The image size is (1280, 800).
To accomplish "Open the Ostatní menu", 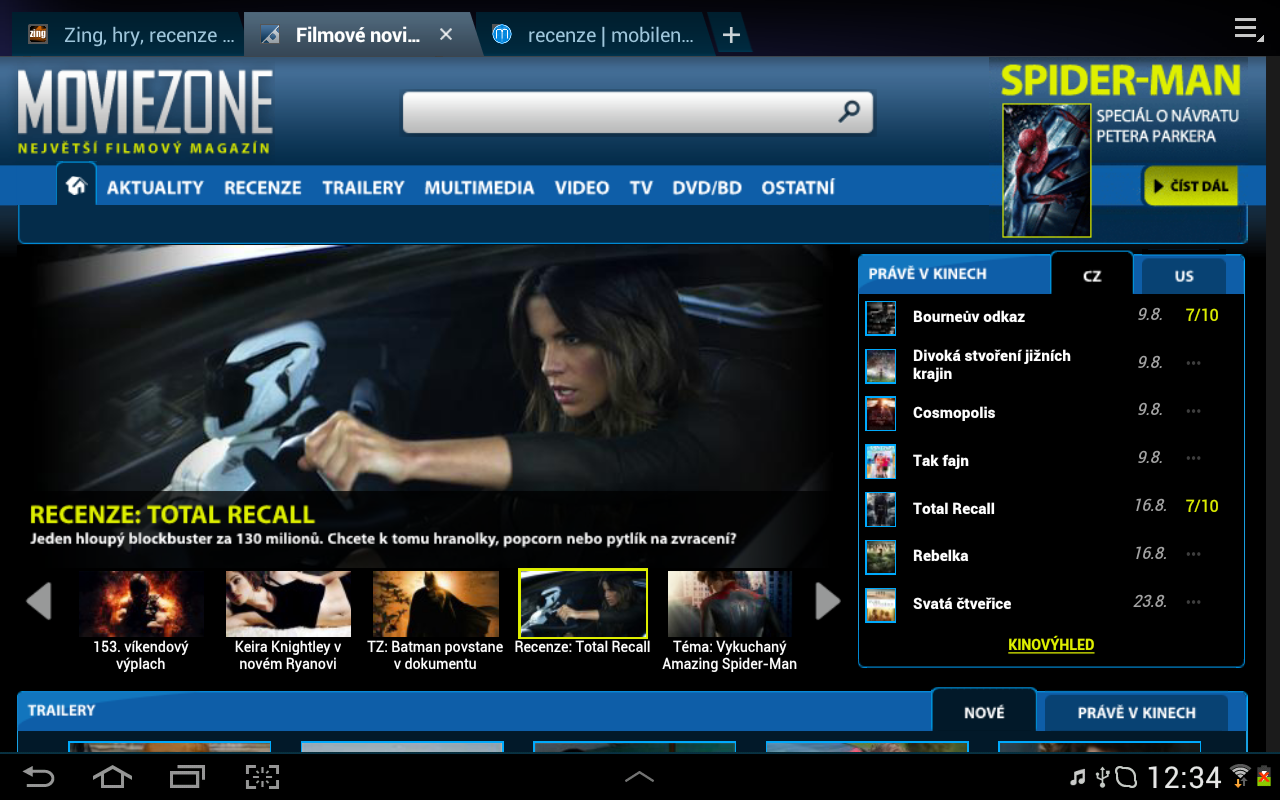I will click(x=798, y=187).
